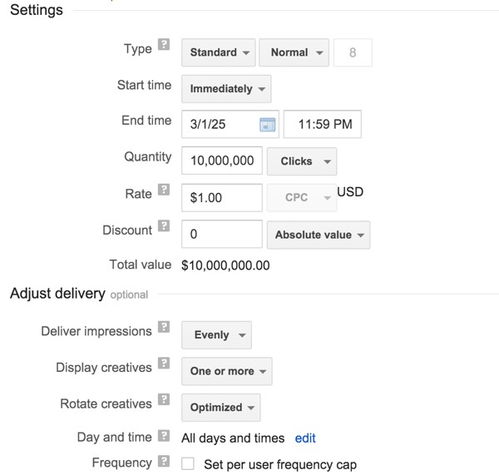This screenshot has height=475, width=499.
Task: Open the help icon beside Rate
Action: click(164, 190)
